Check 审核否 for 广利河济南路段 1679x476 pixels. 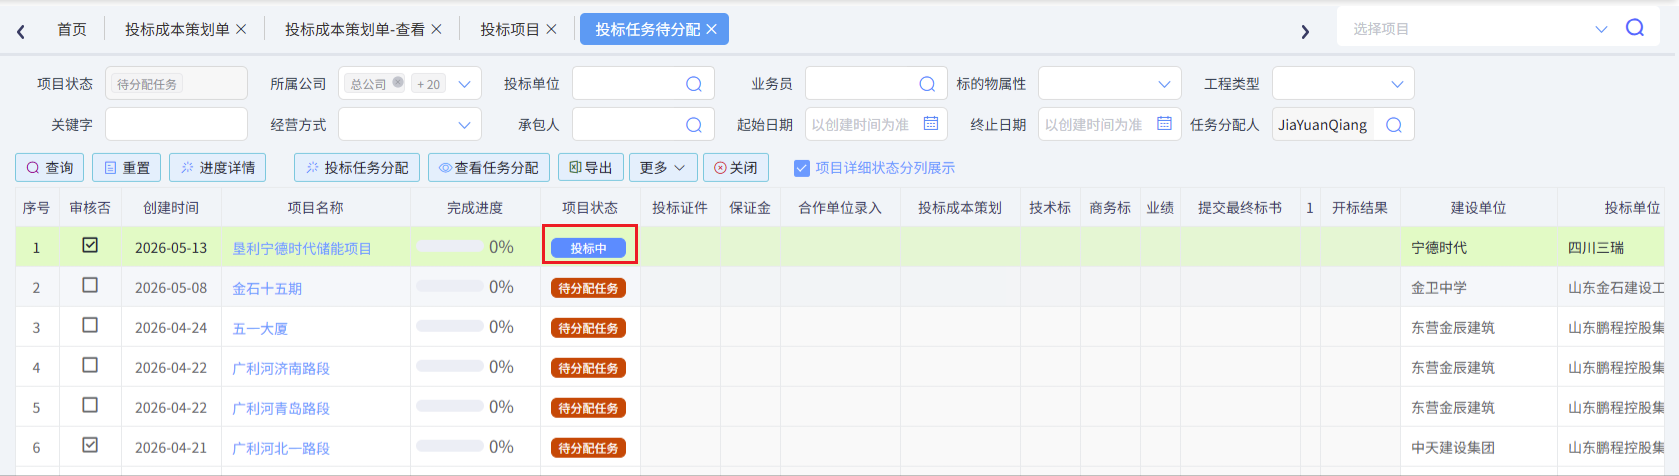pyautogui.click(x=90, y=365)
